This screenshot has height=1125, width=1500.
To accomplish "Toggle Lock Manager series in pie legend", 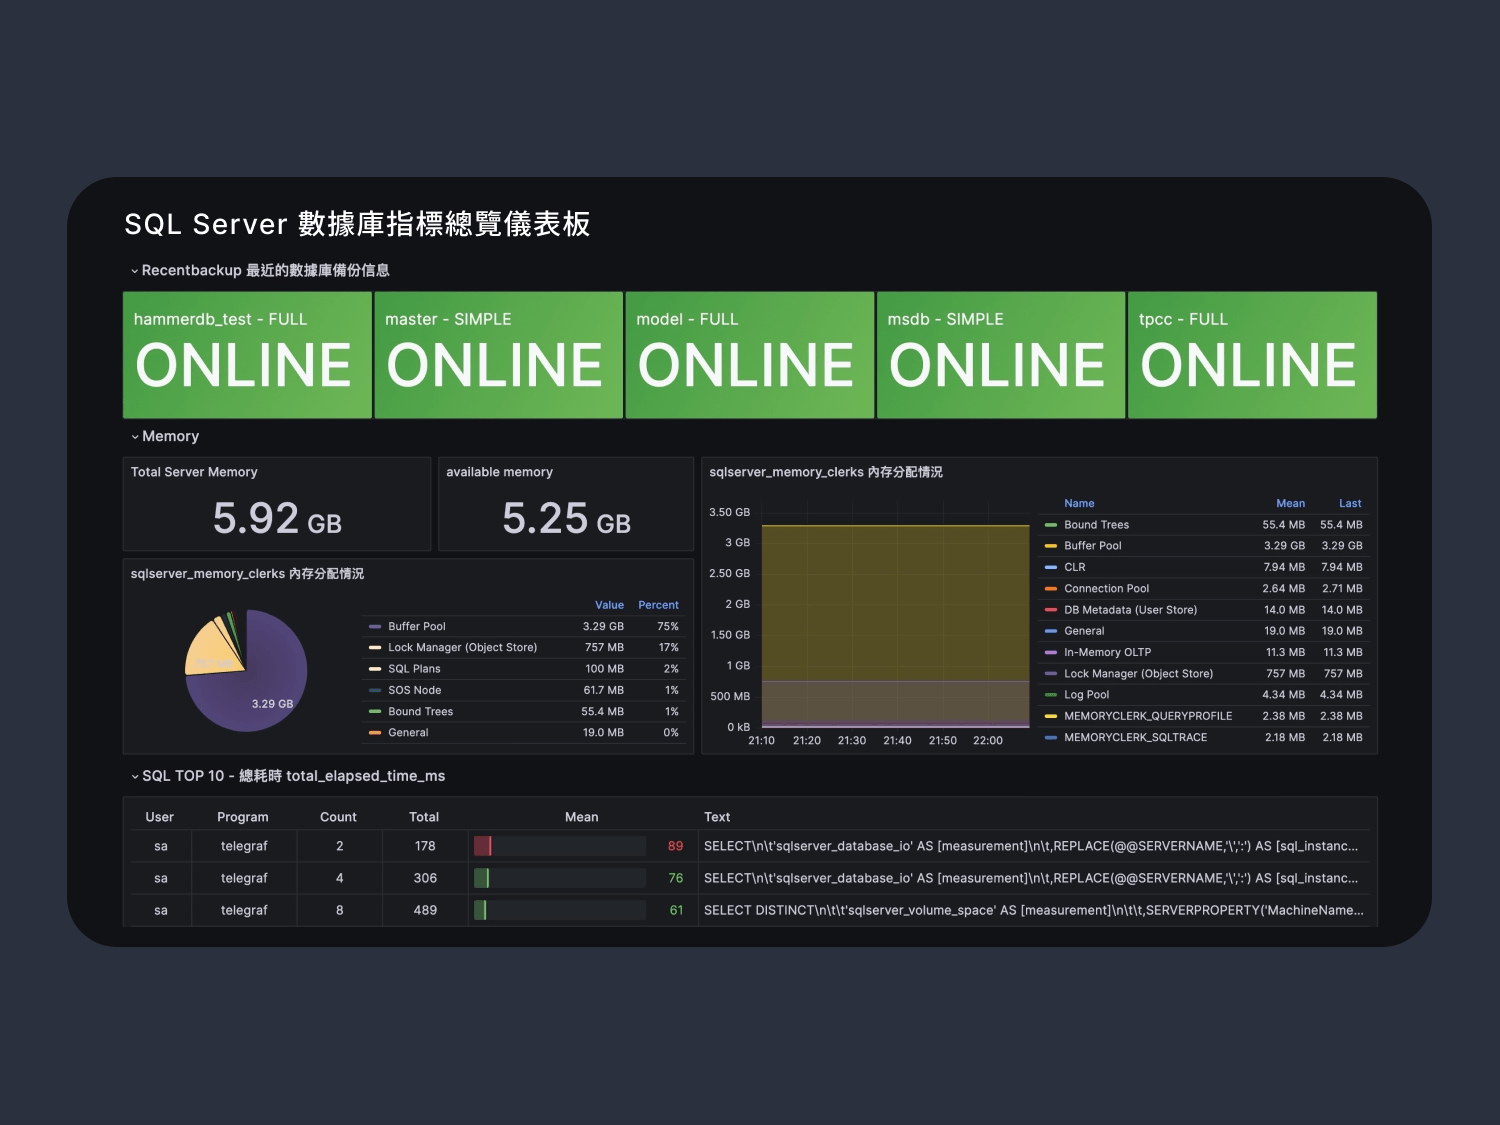I will [462, 648].
